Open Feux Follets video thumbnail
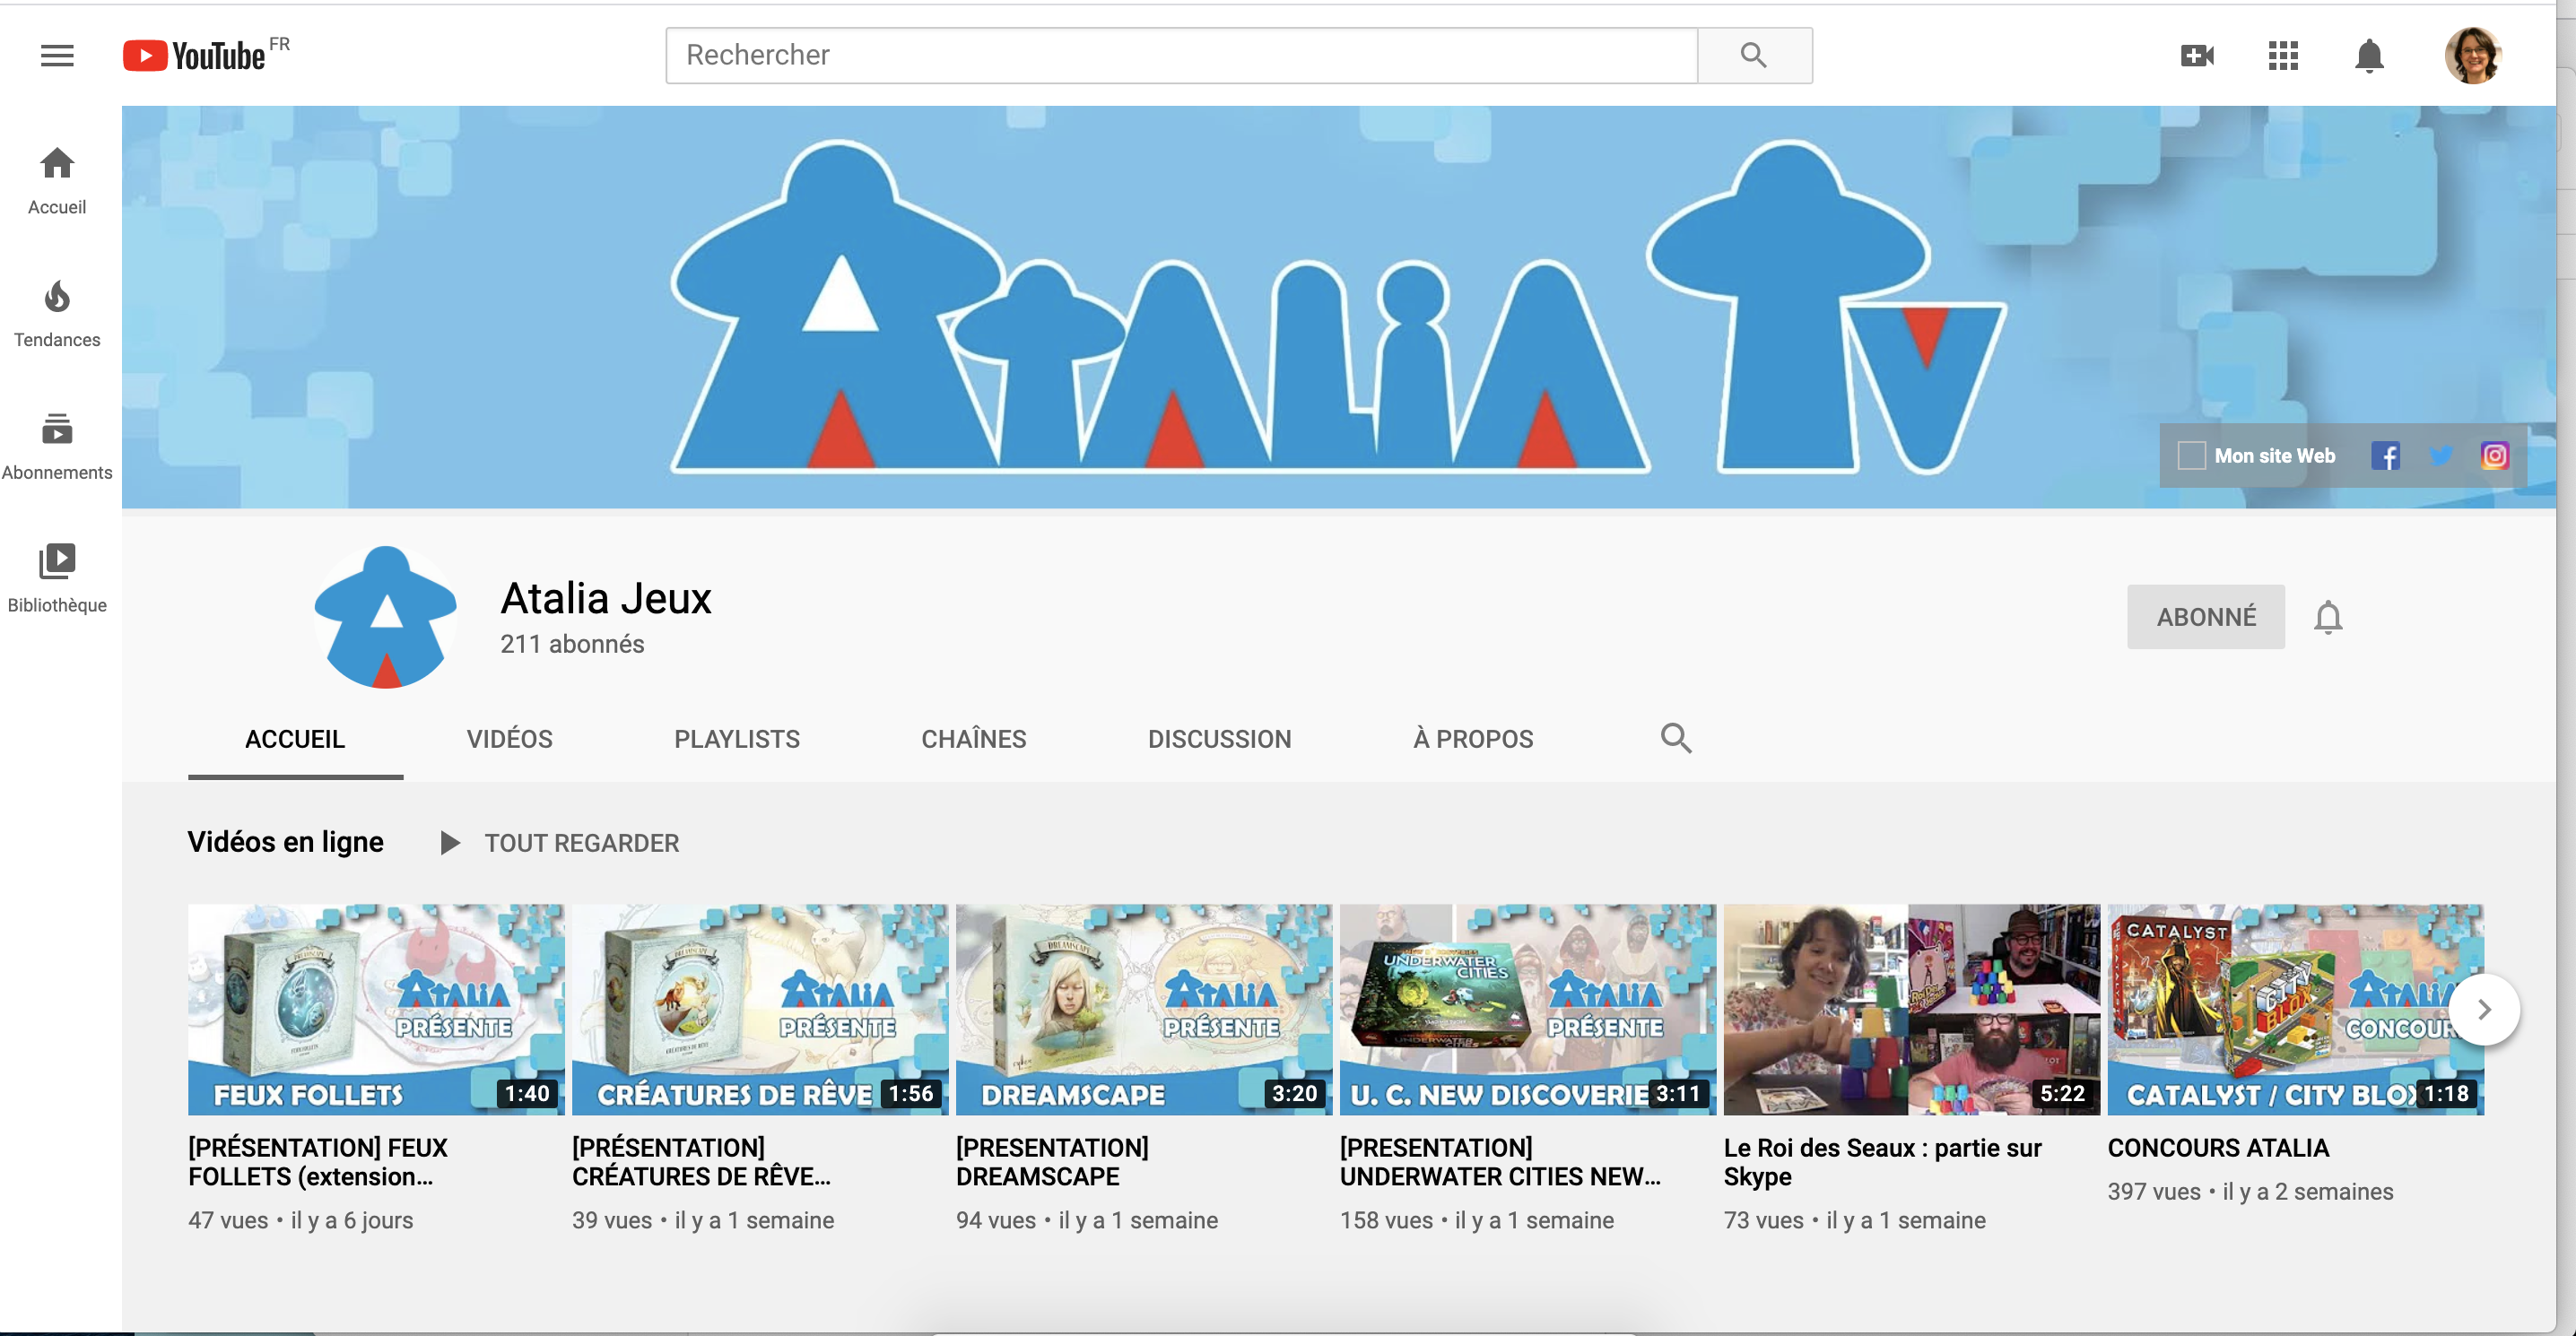Image resolution: width=2576 pixels, height=1336 pixels. [376, 1010]
